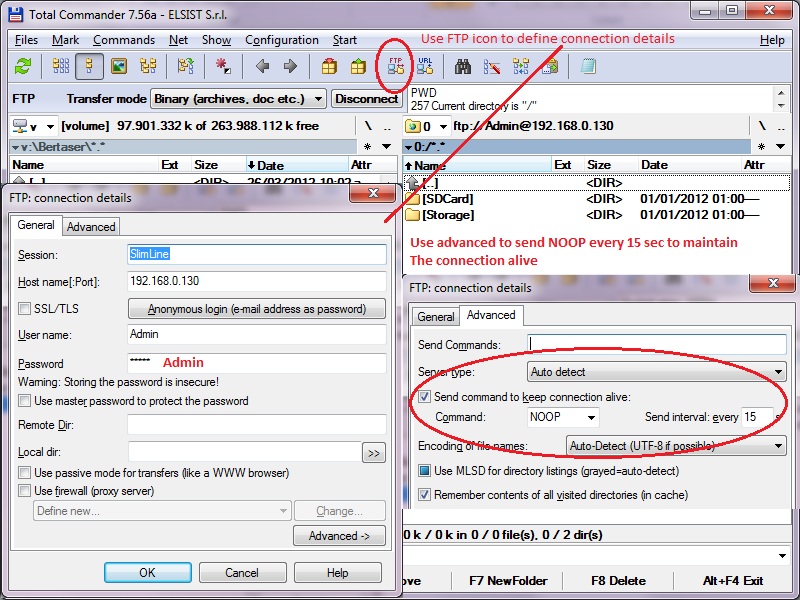Click the Host name[:Port] field
800x600 pixels.
257,281
